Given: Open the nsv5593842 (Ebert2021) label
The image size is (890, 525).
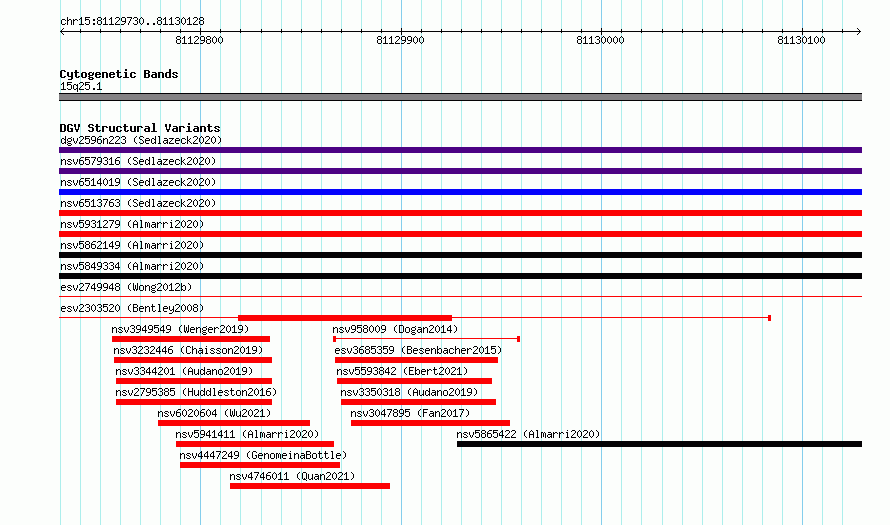Looking at the screenshot, I should click(402, 371).
